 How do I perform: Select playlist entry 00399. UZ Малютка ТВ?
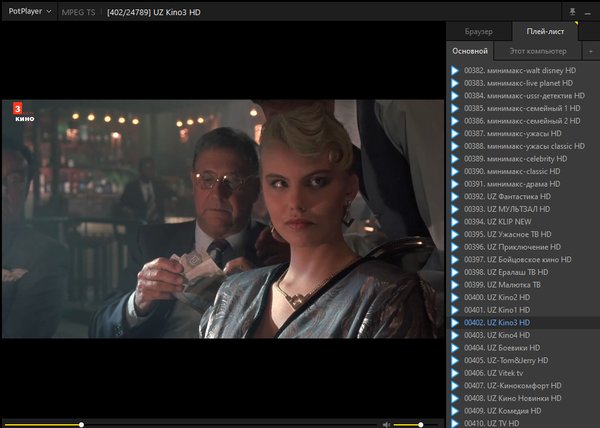point(523,285)
